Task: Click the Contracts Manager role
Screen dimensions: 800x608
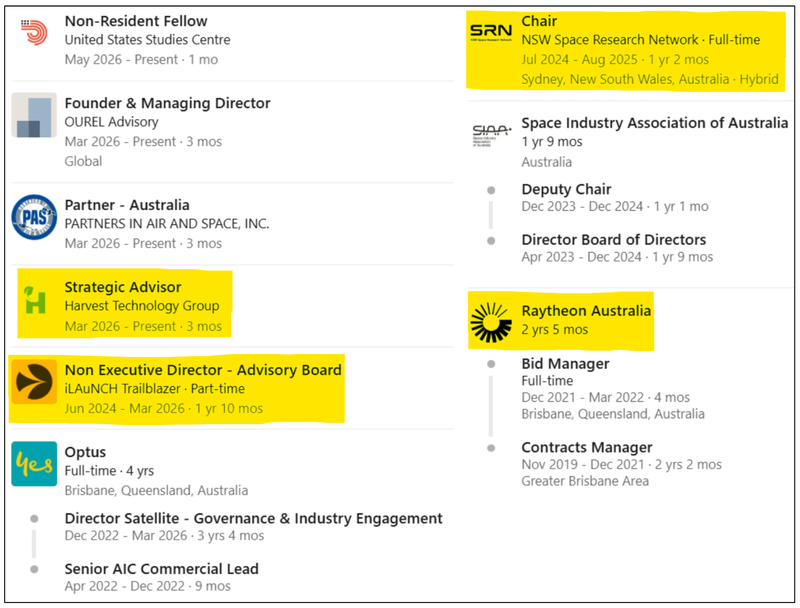Action: [587, 447]
